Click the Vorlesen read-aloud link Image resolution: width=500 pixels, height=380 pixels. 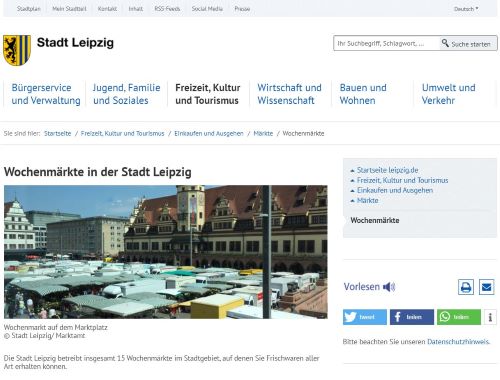(x=362, y=287)
